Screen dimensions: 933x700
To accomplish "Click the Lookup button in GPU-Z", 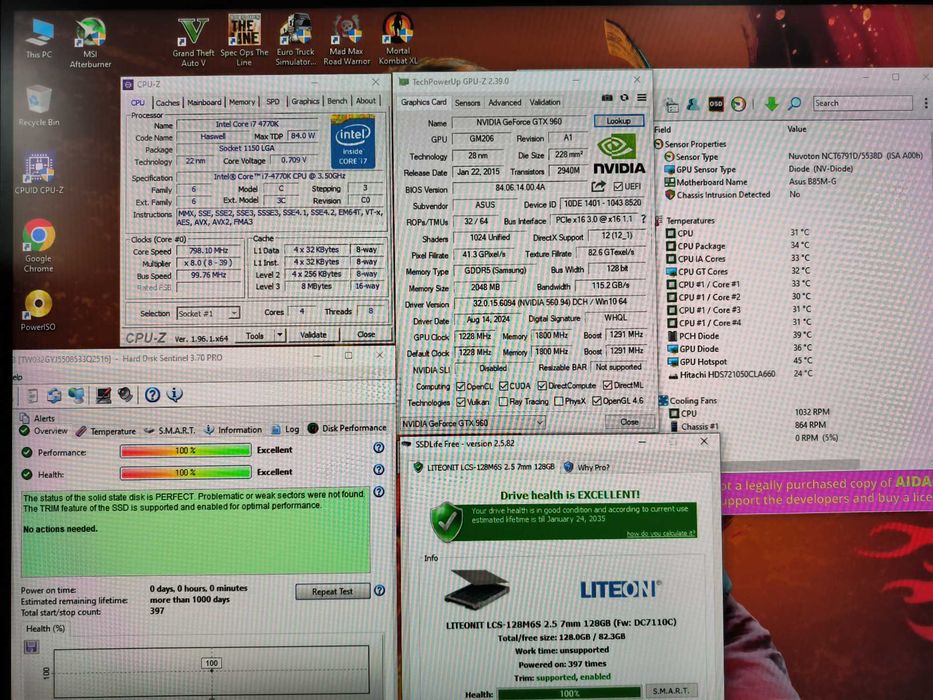I will coord(618,121).
